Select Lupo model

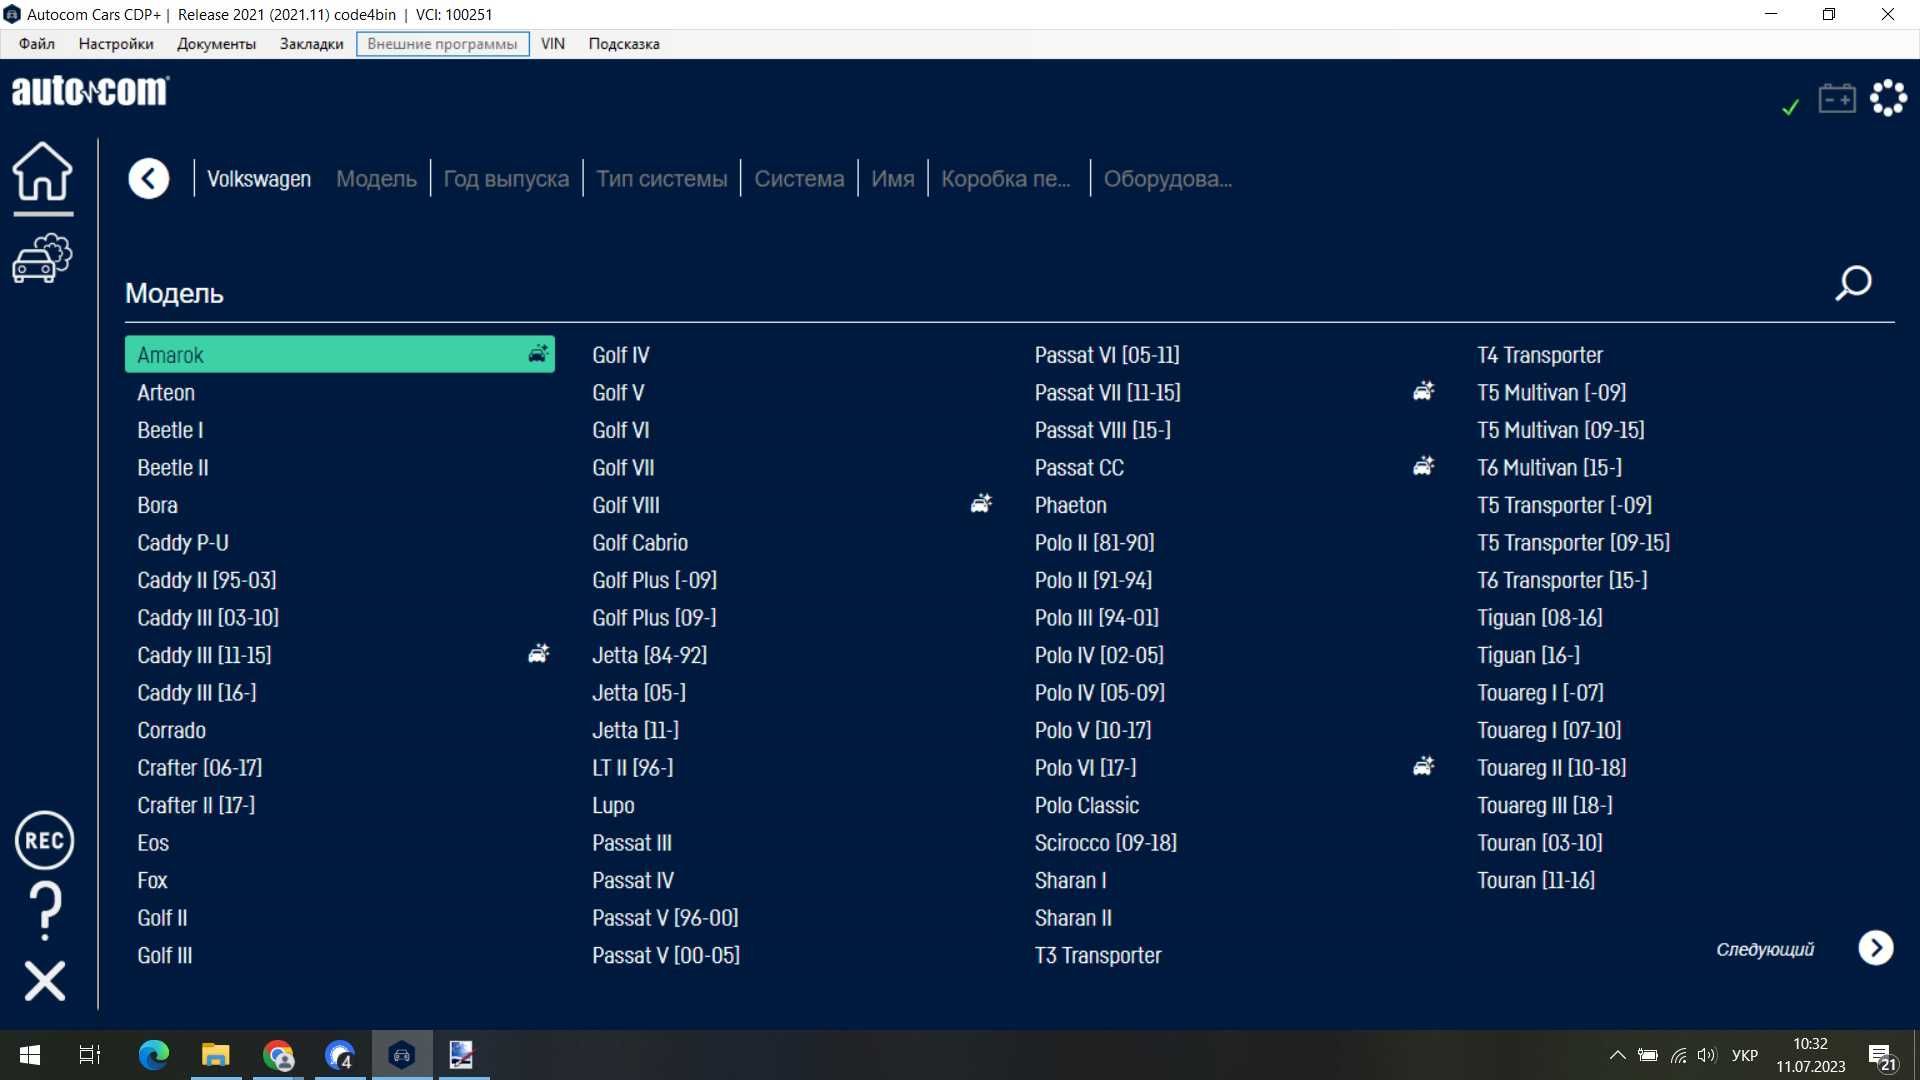[613, 805]
